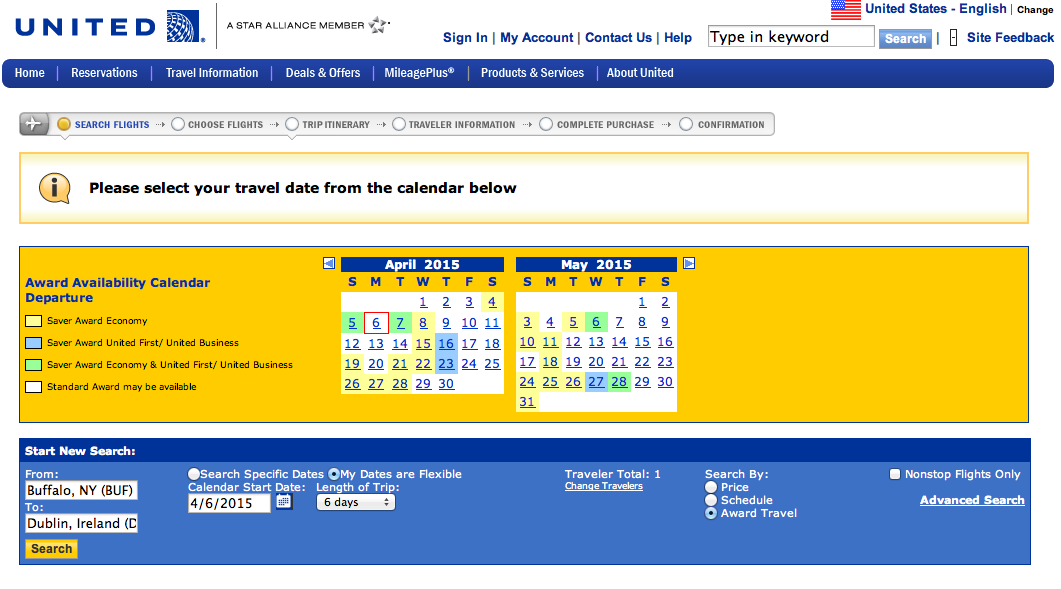Viewport: 1061px width, 589px height.
Task: Click the next month arrow on calendar
Action: click(x=688, y=264)
